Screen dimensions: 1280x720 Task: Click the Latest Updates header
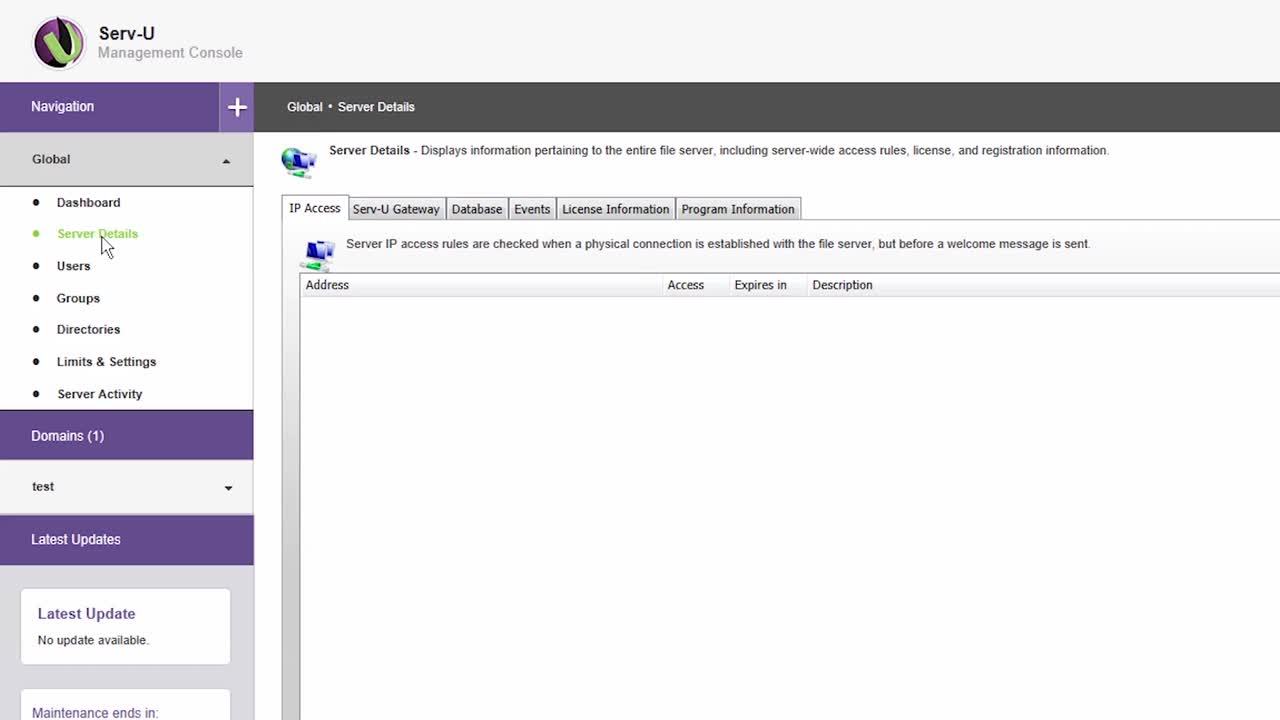[x=127, y=540]
